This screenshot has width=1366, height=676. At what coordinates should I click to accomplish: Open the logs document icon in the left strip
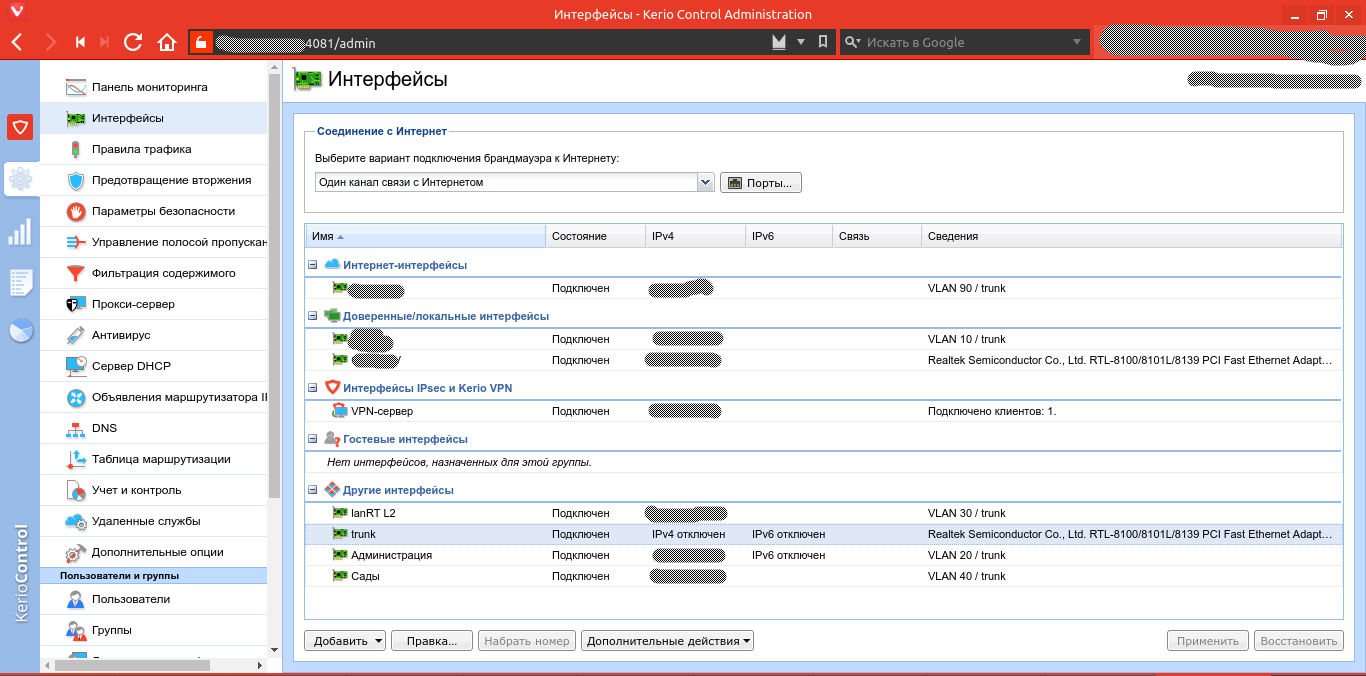click(20, 282)
